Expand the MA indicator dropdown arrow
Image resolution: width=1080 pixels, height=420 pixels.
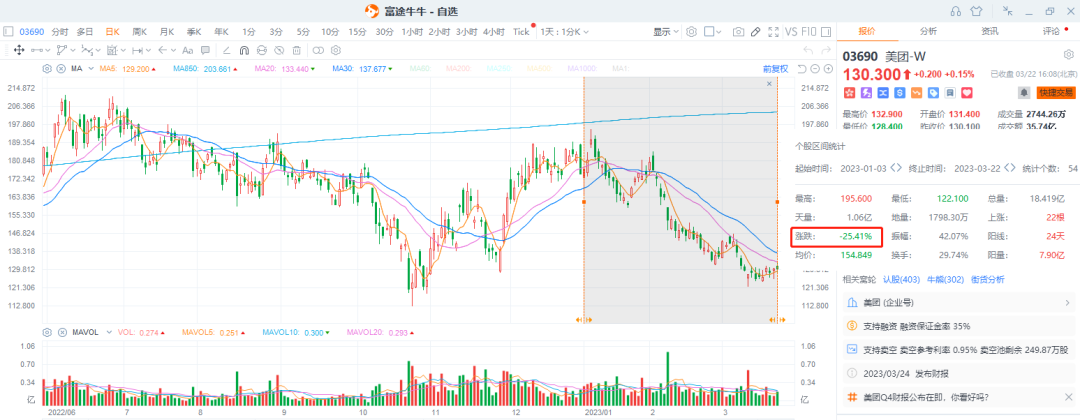coord(92,69)
